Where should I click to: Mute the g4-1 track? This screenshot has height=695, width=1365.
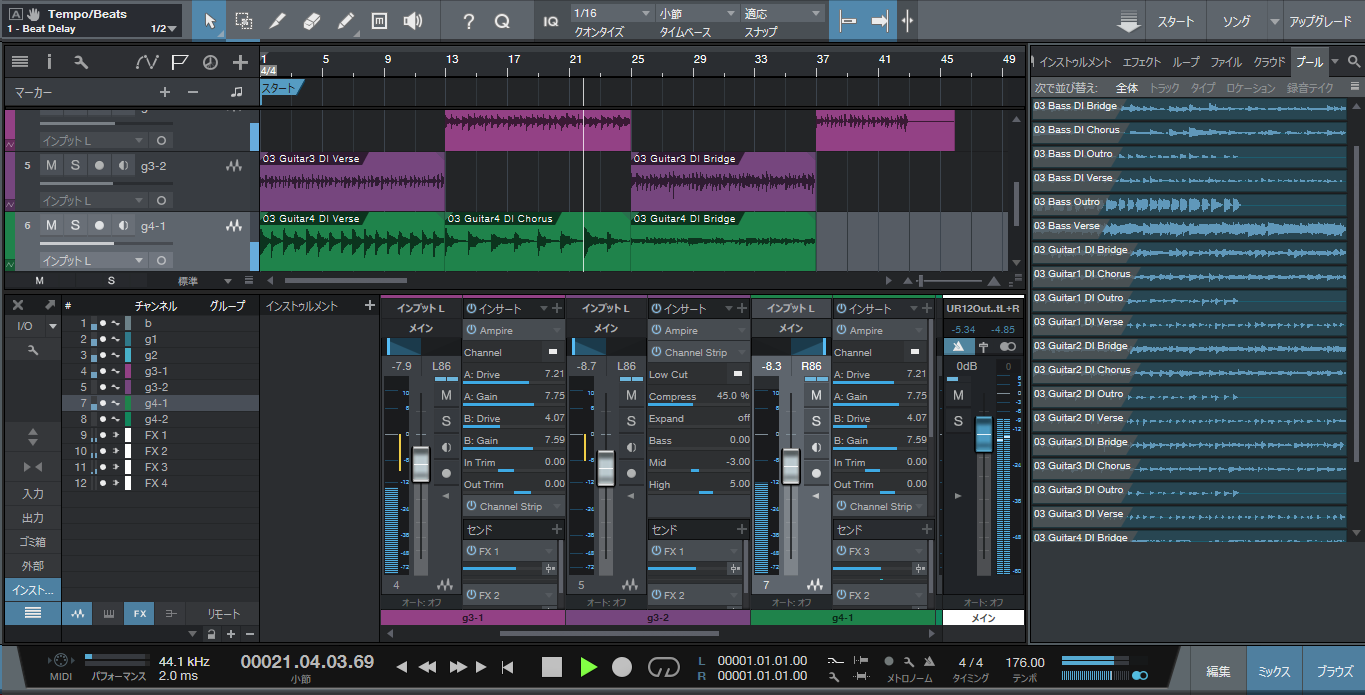coord(51,226)
